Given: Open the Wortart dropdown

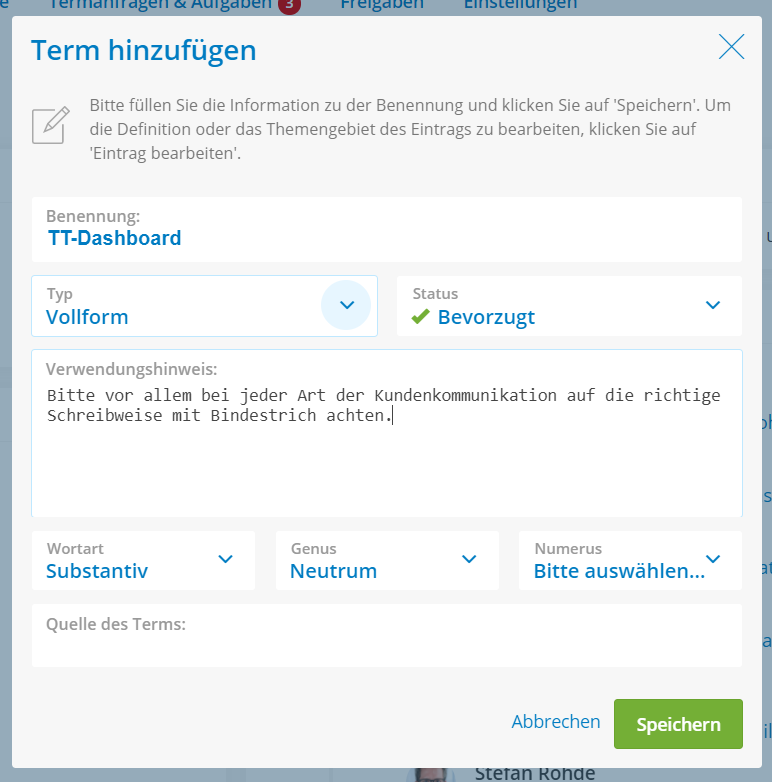Looking at the screenshot, I should coord(143,561).
